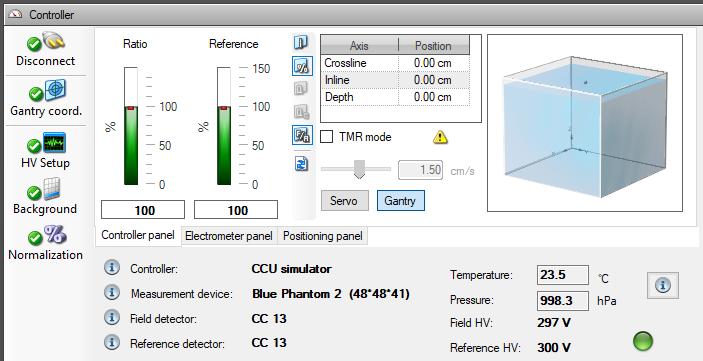Screen dimensions: 703x361
Task: Click the speed slider thumb
Action: click(360, 169)
